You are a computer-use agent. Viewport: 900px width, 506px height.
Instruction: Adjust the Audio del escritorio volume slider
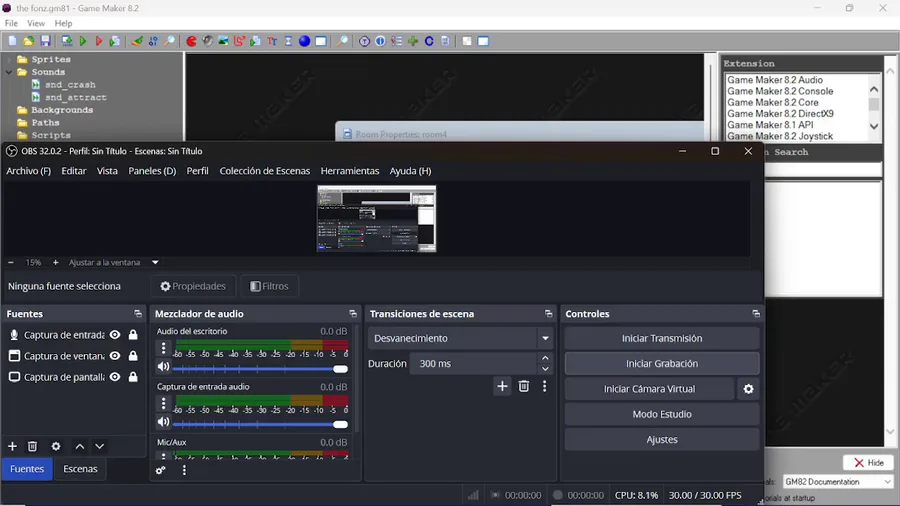point(260,369)
